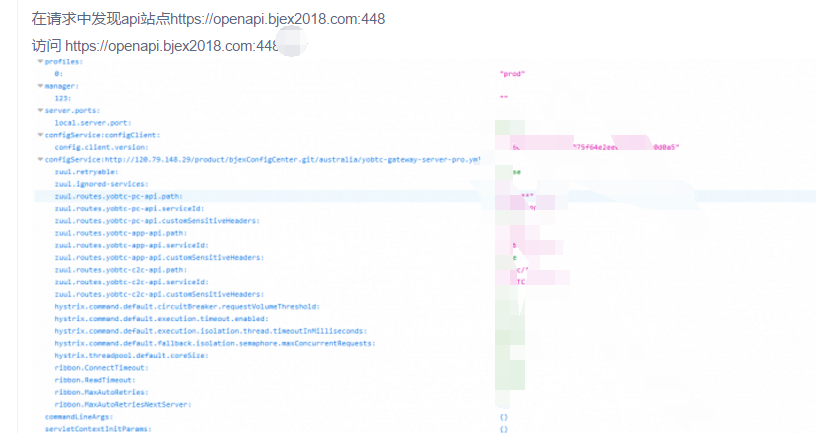Select the zuul.ignored-services row
Screen dimensions: 816x433
click(101, 184)
